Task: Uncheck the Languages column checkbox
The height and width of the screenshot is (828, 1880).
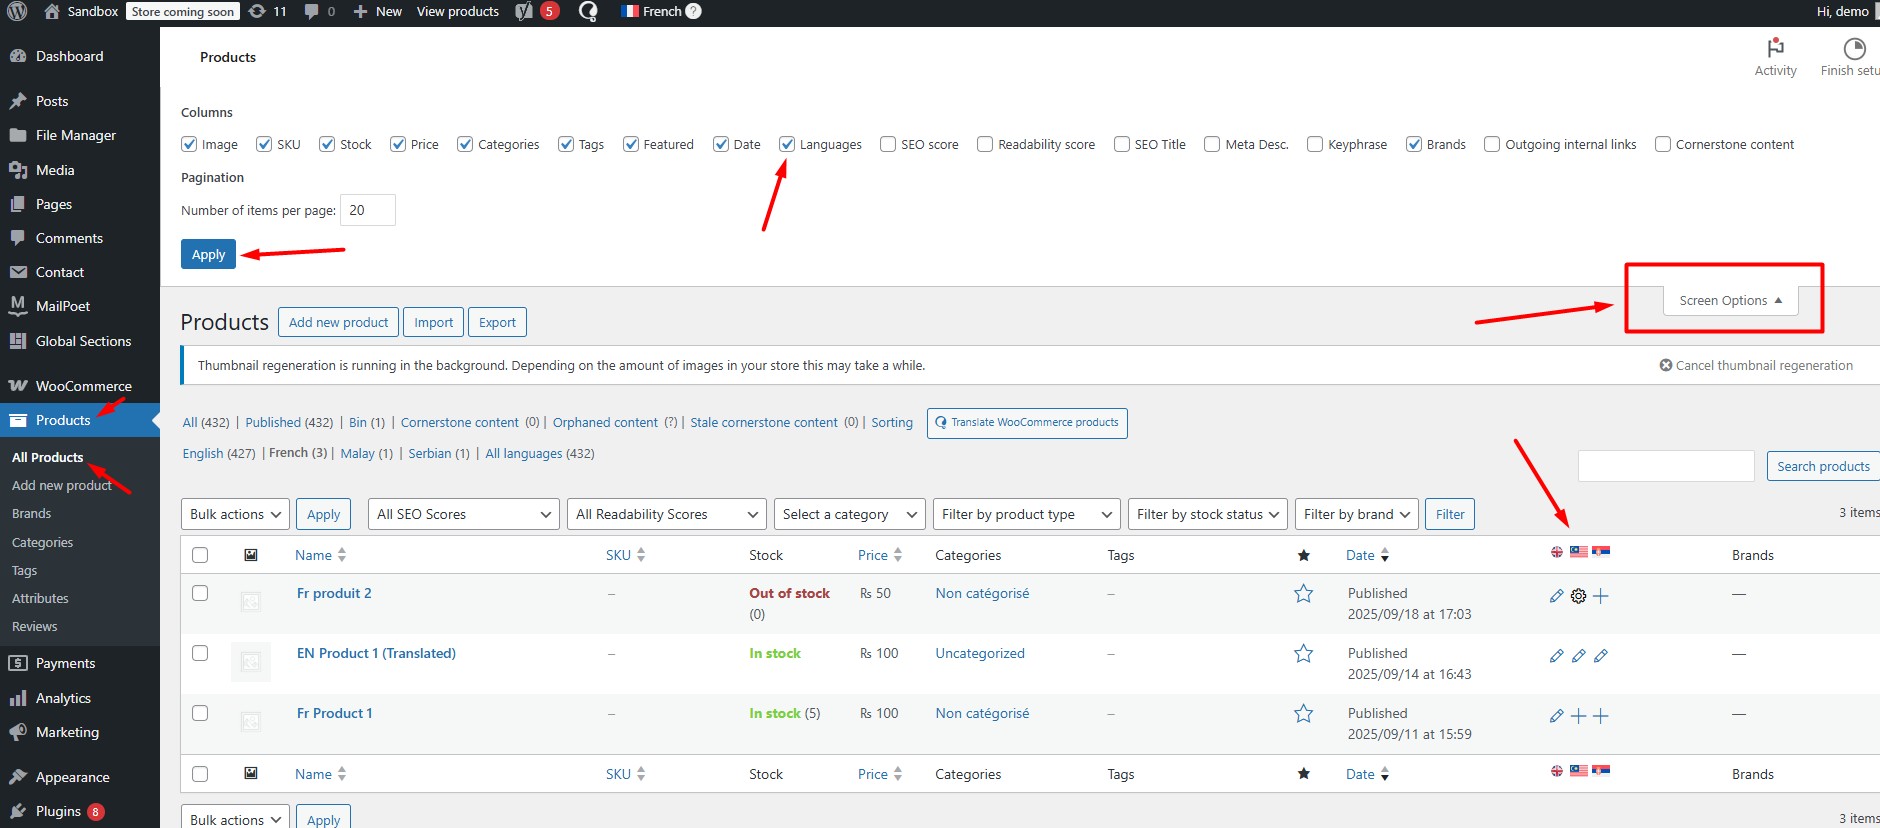Action: (x=788, y=144)
